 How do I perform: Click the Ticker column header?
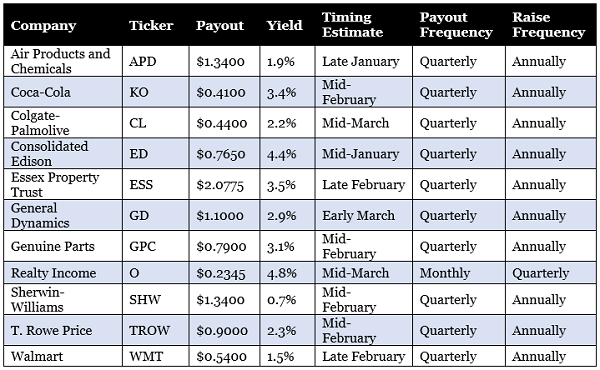(x=151, y=25)
